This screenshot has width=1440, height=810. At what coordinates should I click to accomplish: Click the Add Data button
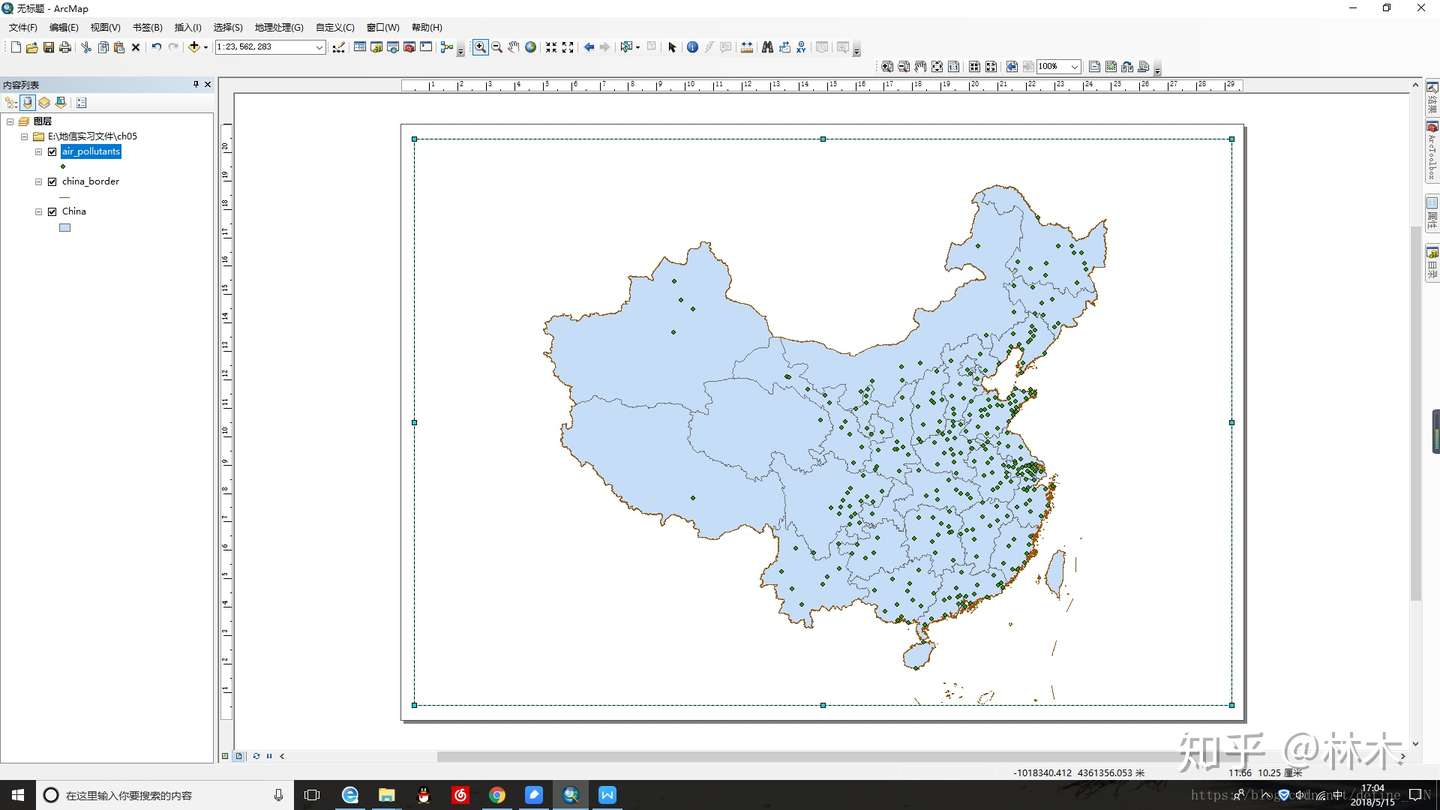point(194,47)
